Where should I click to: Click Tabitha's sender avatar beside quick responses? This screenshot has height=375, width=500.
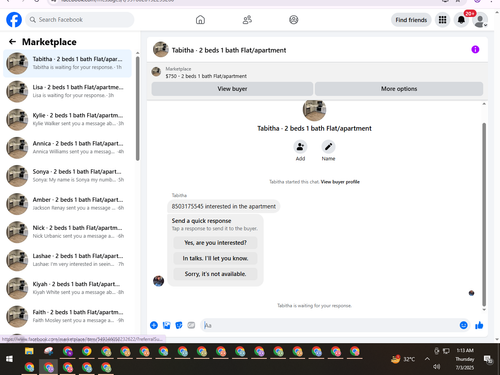(158, 281)
